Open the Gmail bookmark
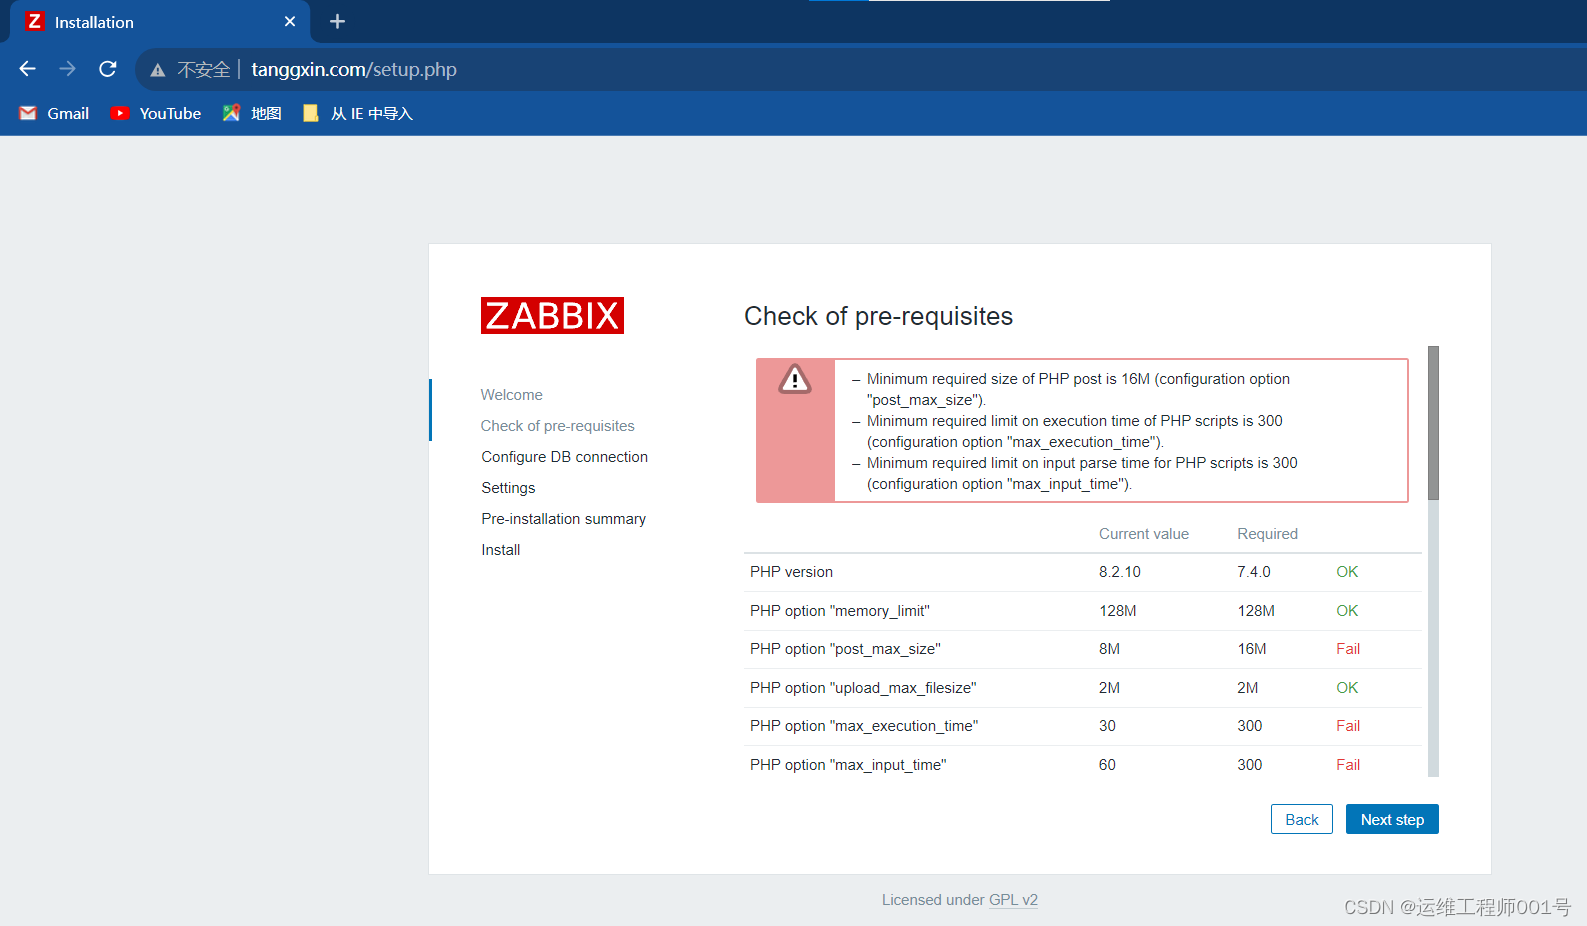 pos(54,113)
